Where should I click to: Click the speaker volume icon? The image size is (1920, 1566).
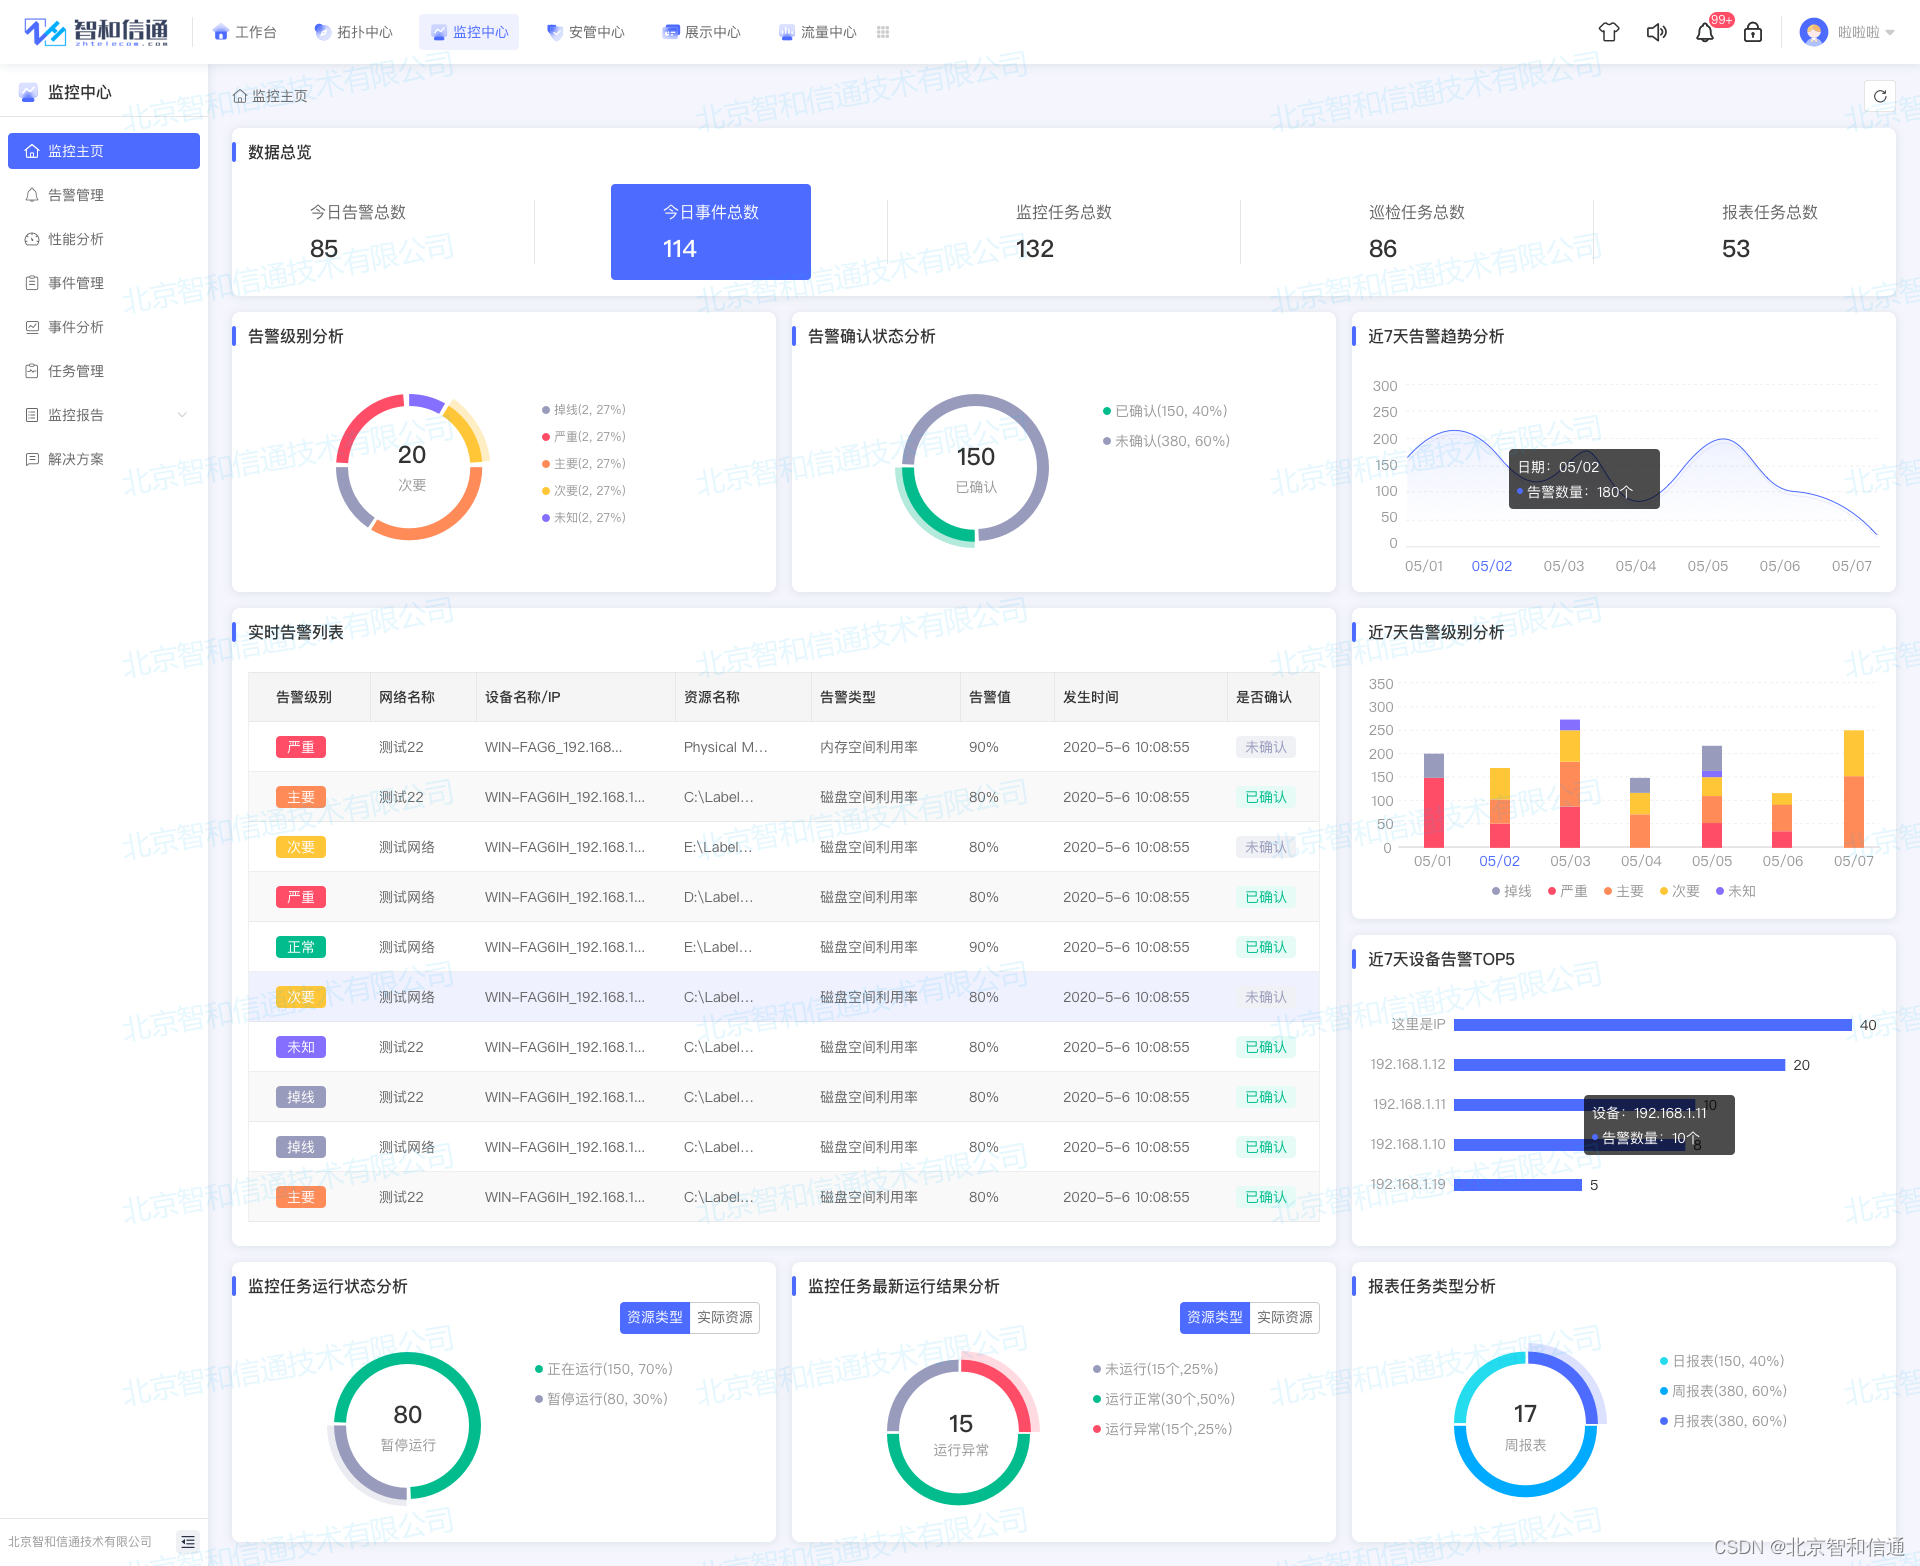(x=1657, y=33)
